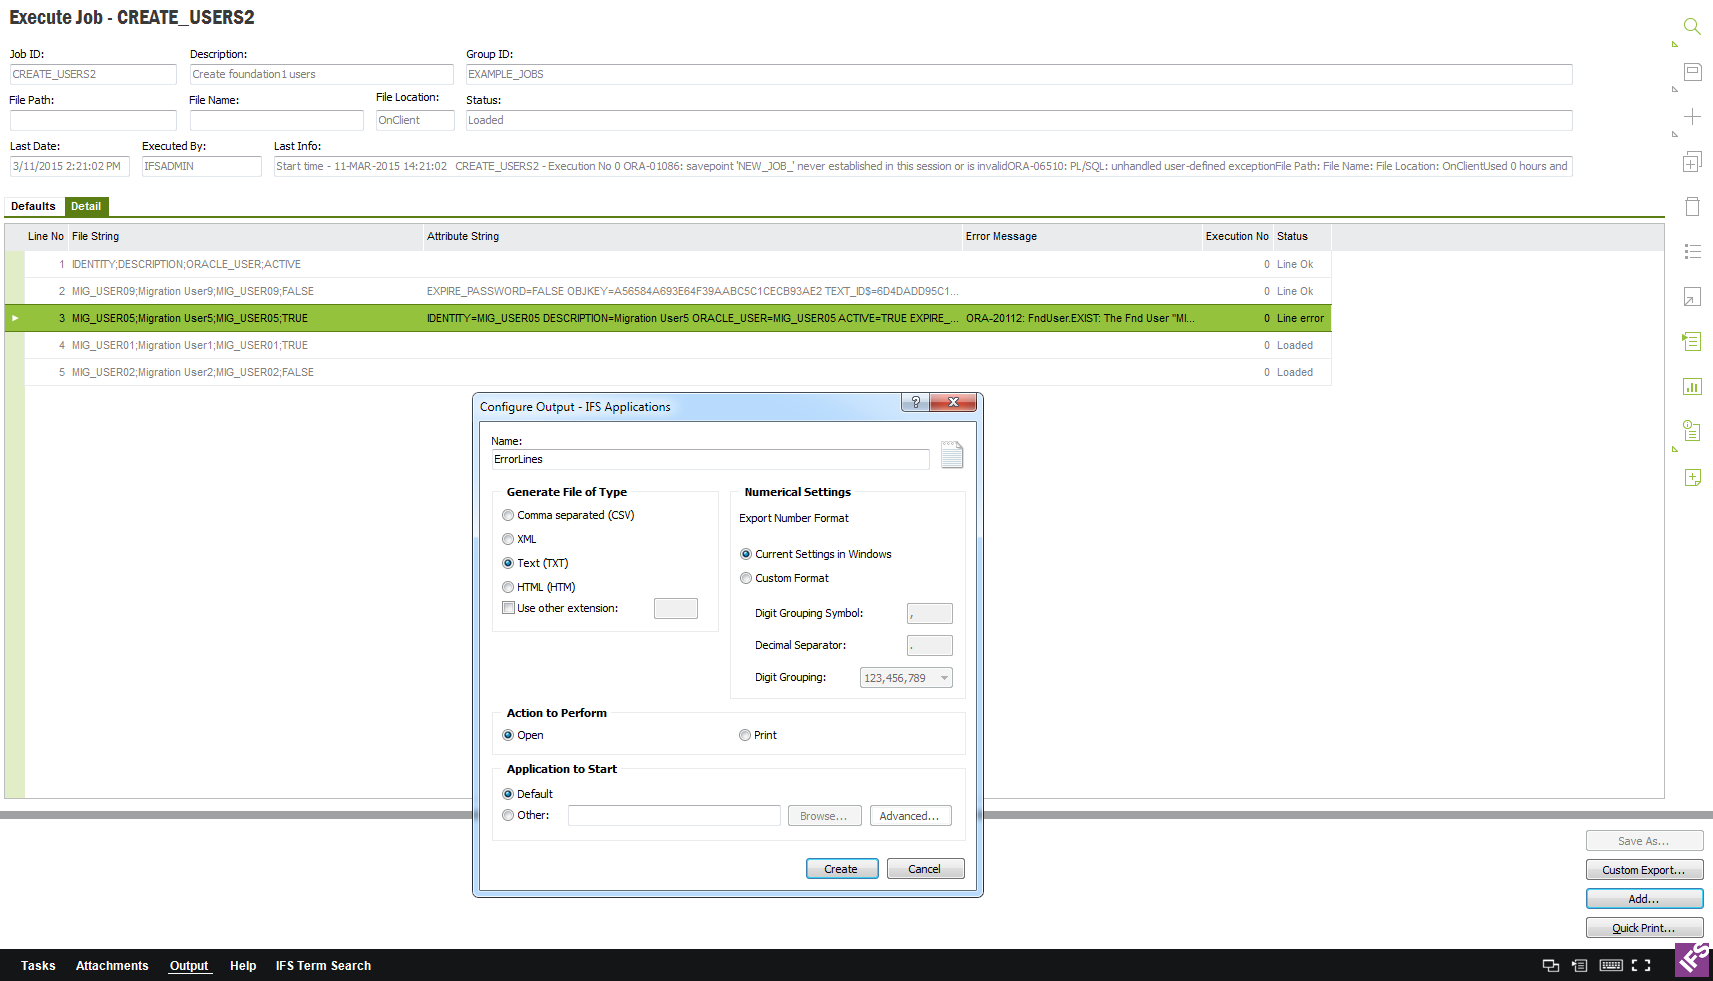
Task: Click the navigator list icon in bottom bar
Action: point(1580,966)
